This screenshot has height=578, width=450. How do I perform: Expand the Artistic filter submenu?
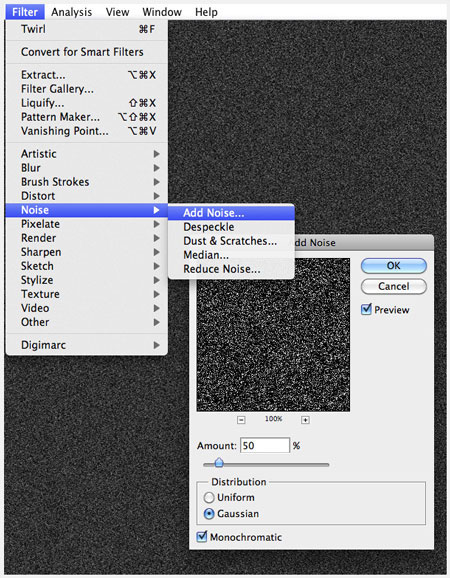pyautogui.click(x=87, y=154)
